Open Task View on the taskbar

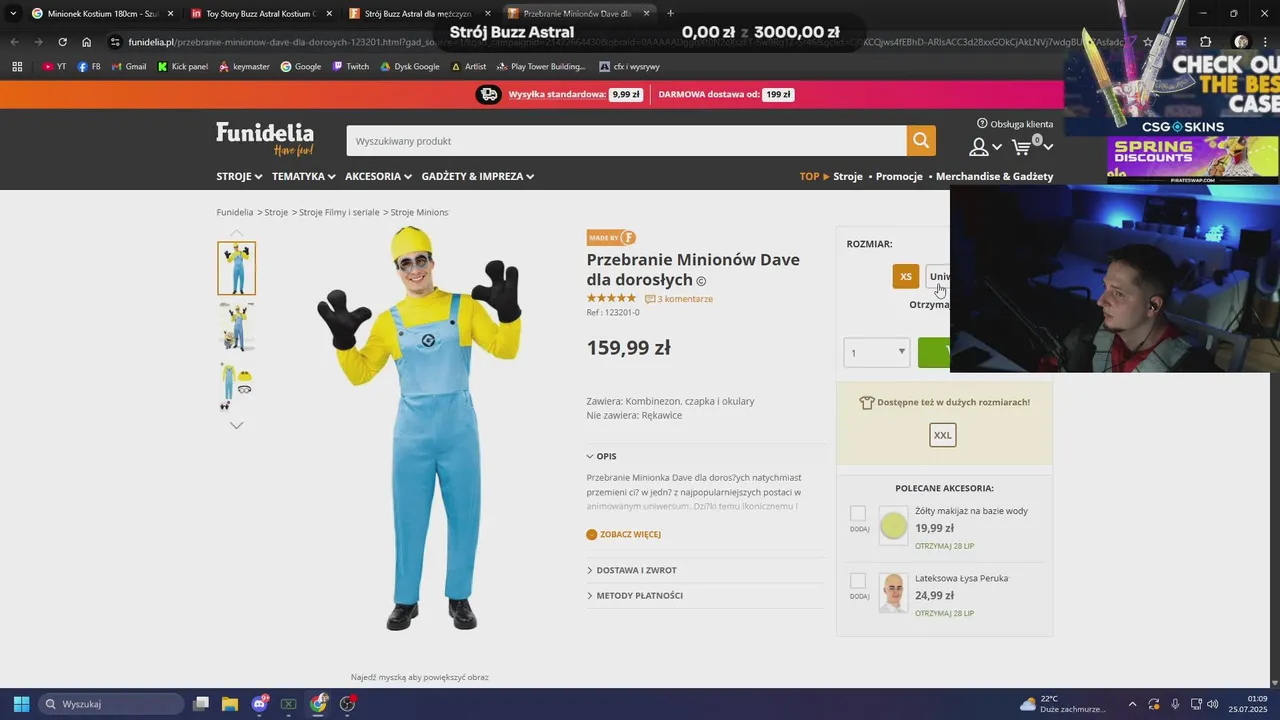[x=201, y=704]
